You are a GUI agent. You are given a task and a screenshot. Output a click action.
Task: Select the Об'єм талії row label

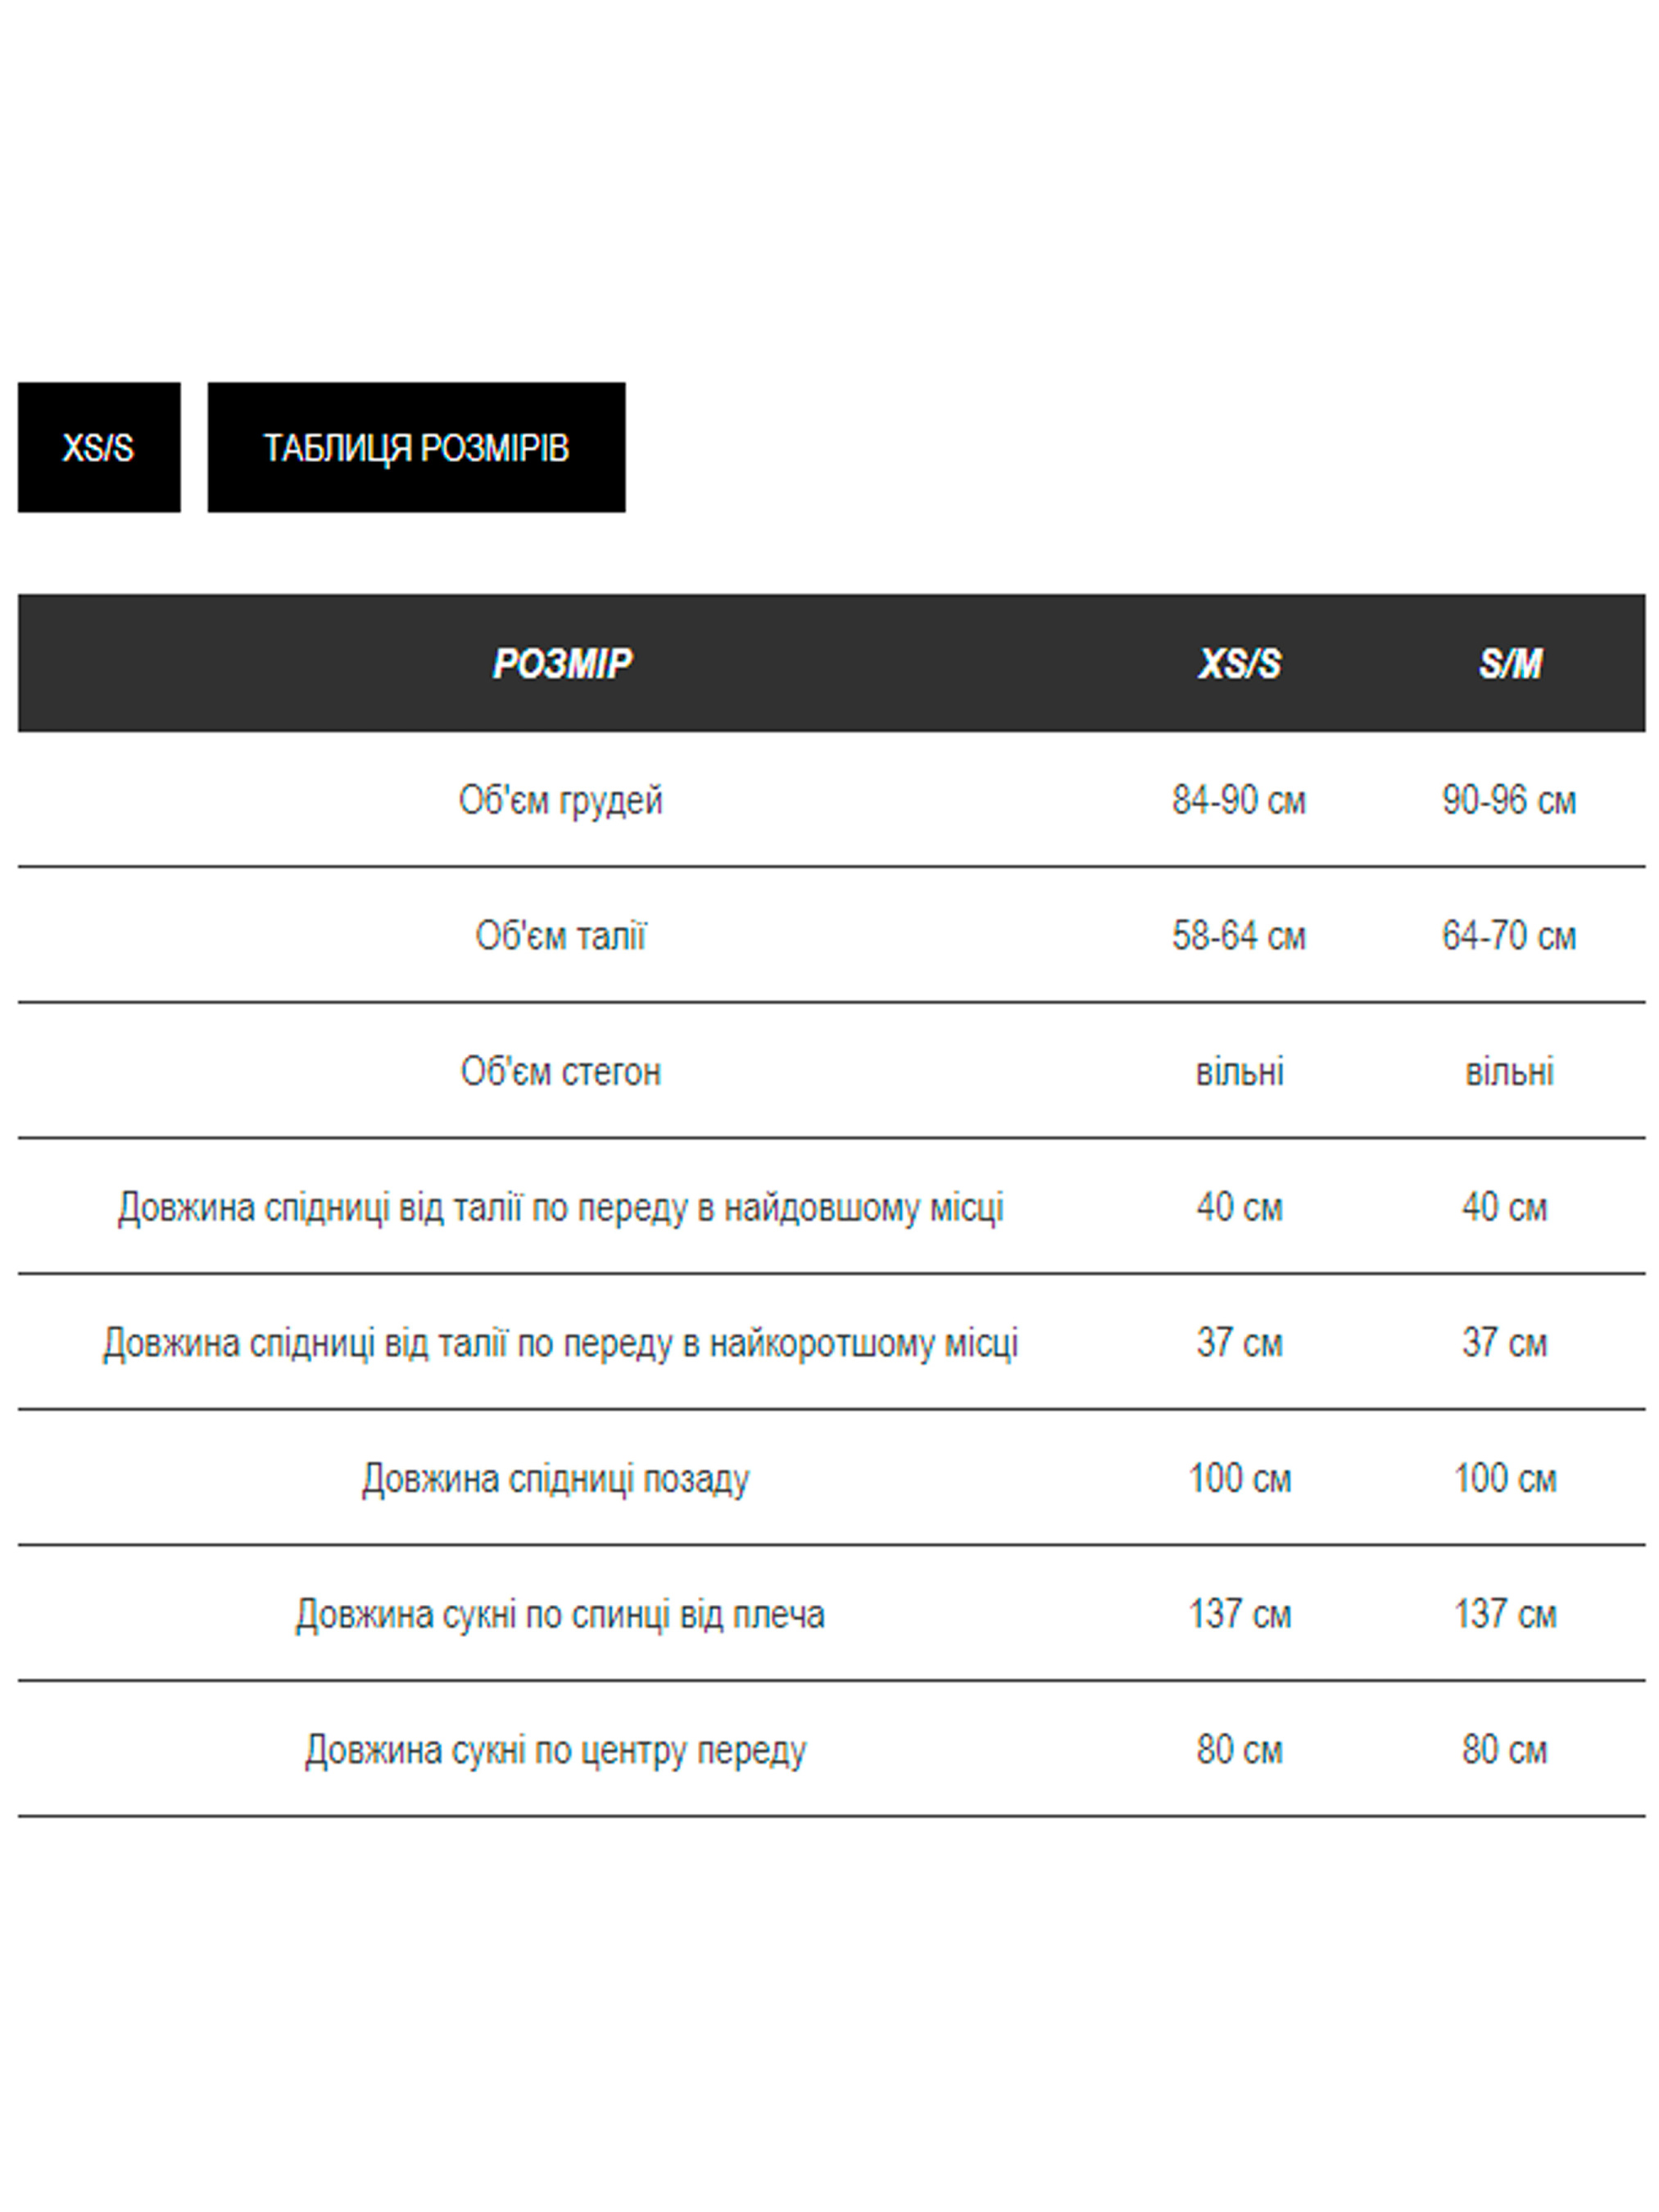tap(561, 936)
